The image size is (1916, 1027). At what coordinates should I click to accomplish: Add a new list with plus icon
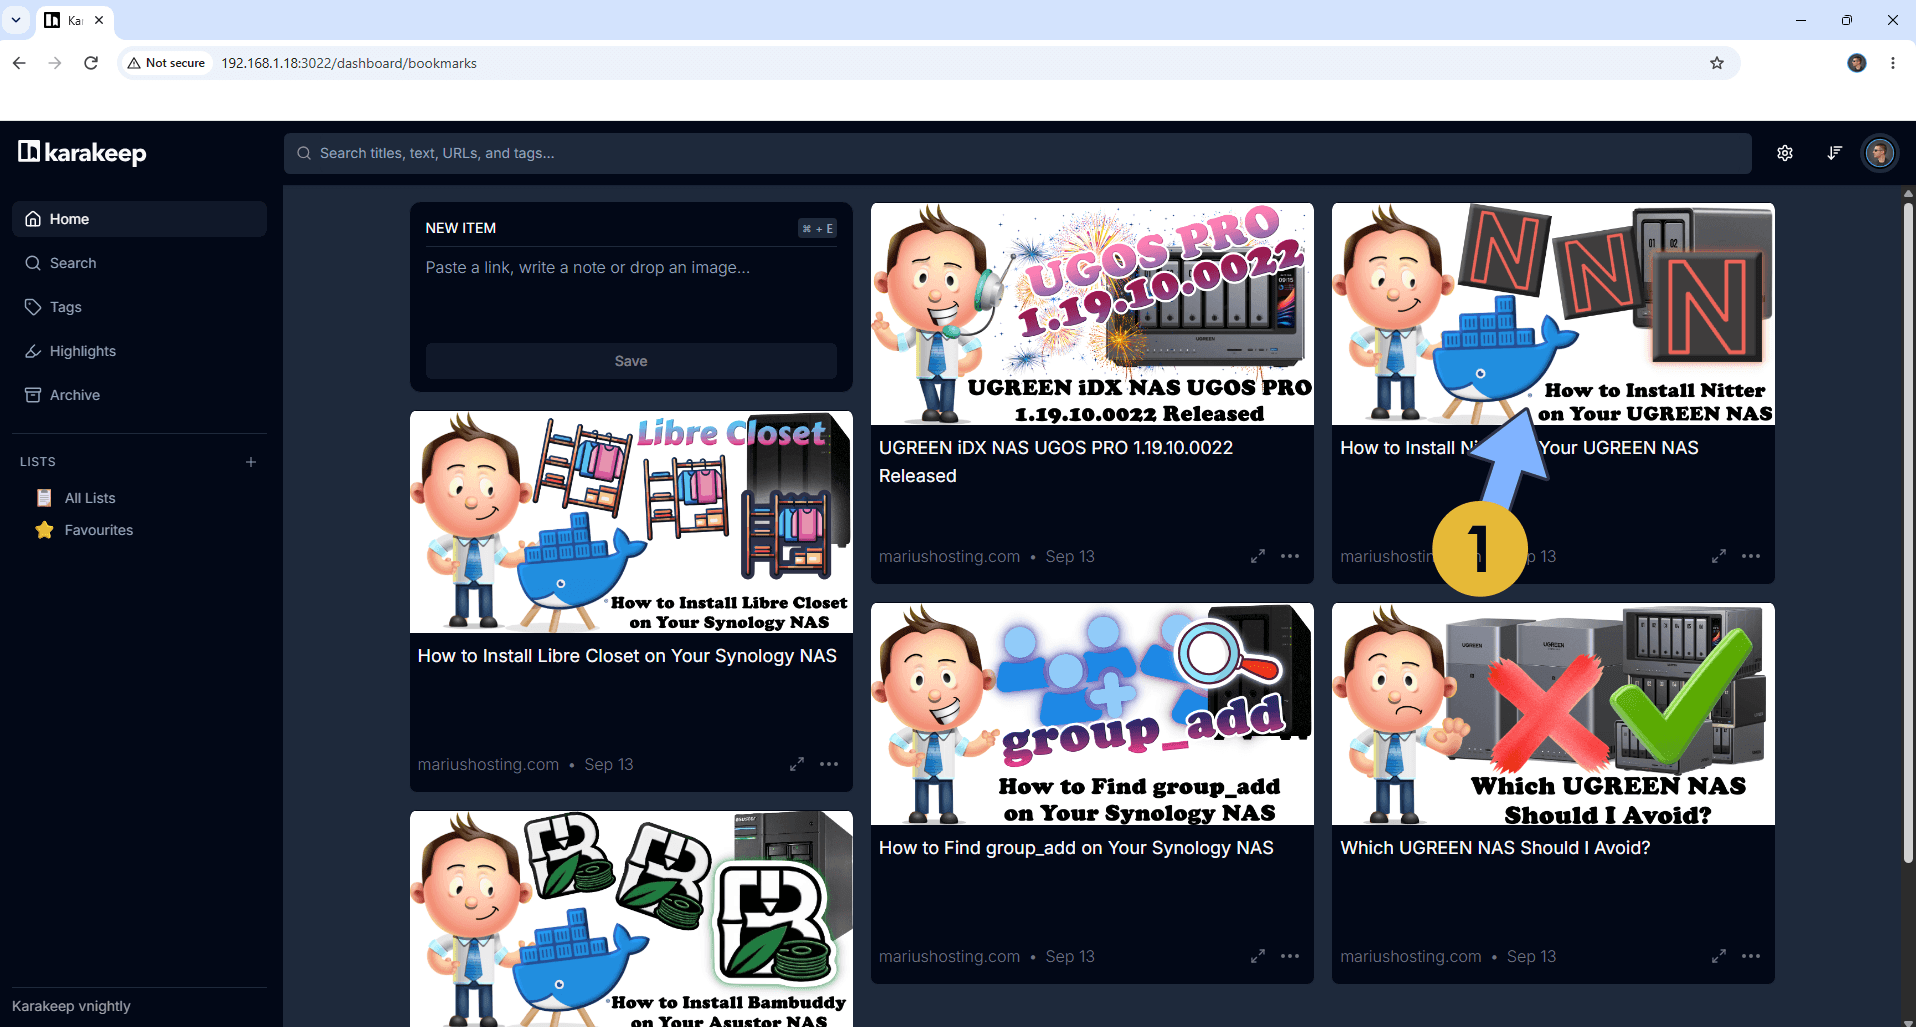pos(251,462)
